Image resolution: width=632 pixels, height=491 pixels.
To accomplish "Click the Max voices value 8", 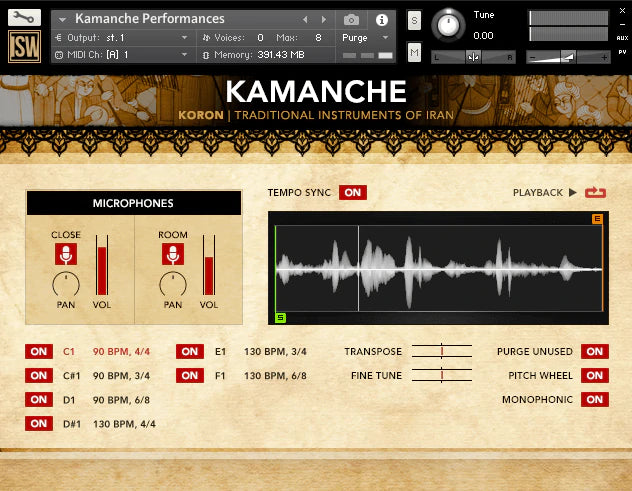I will [318, 37].
